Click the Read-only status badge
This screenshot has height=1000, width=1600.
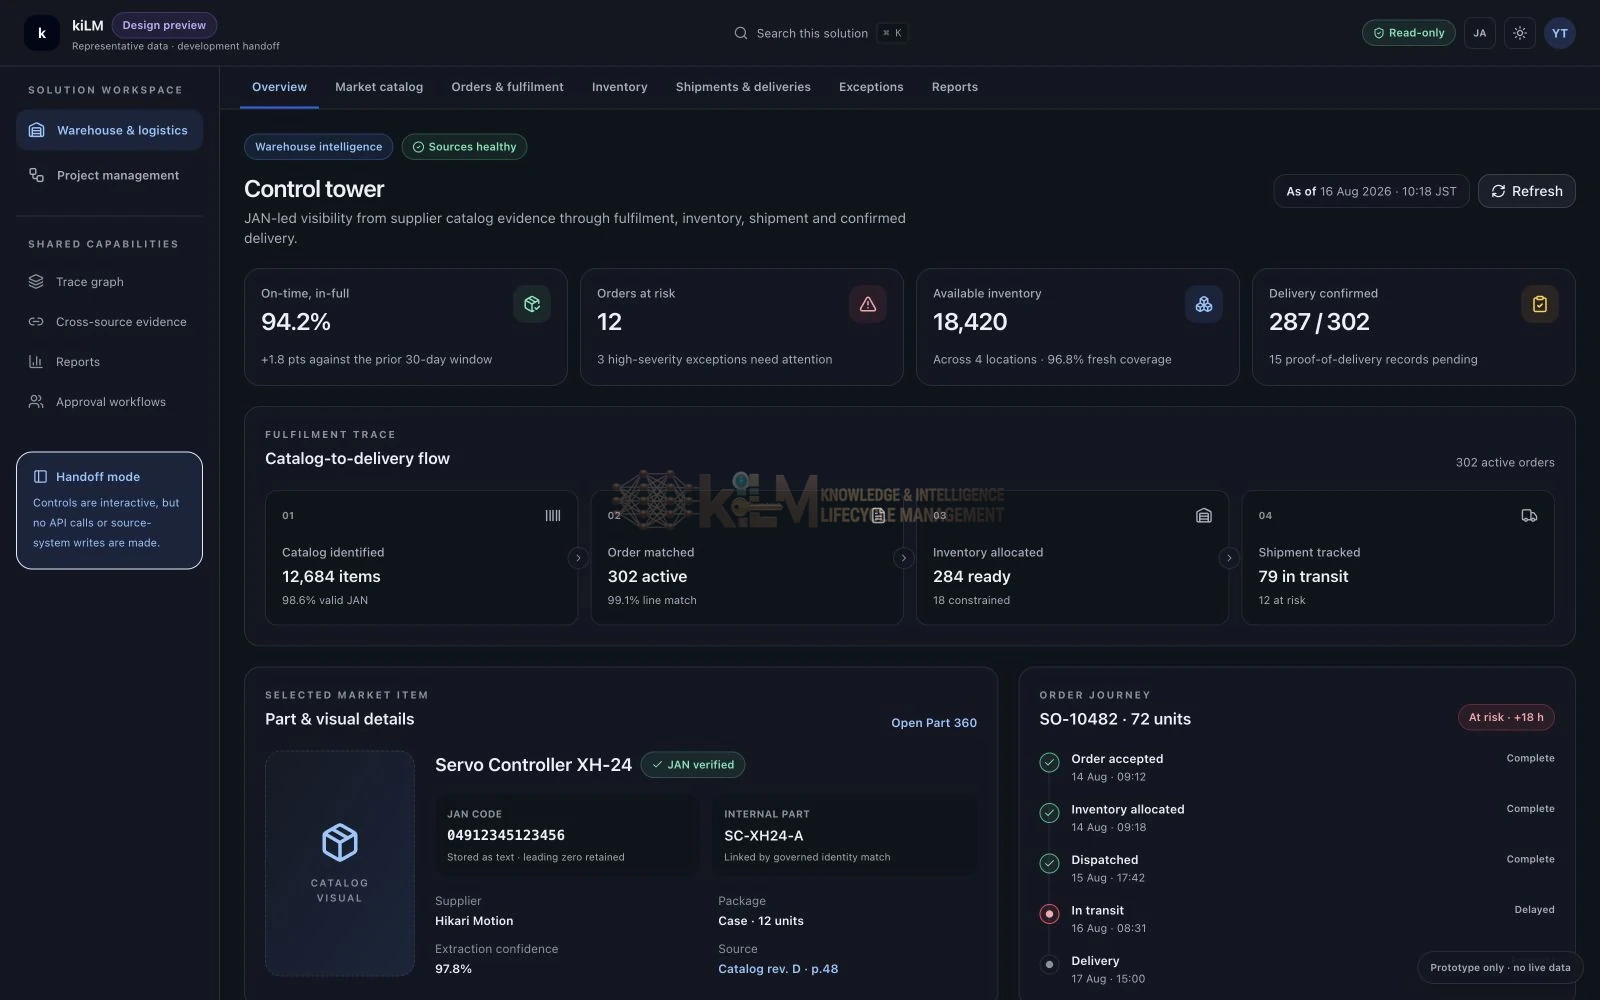(x=1408, y=33)
